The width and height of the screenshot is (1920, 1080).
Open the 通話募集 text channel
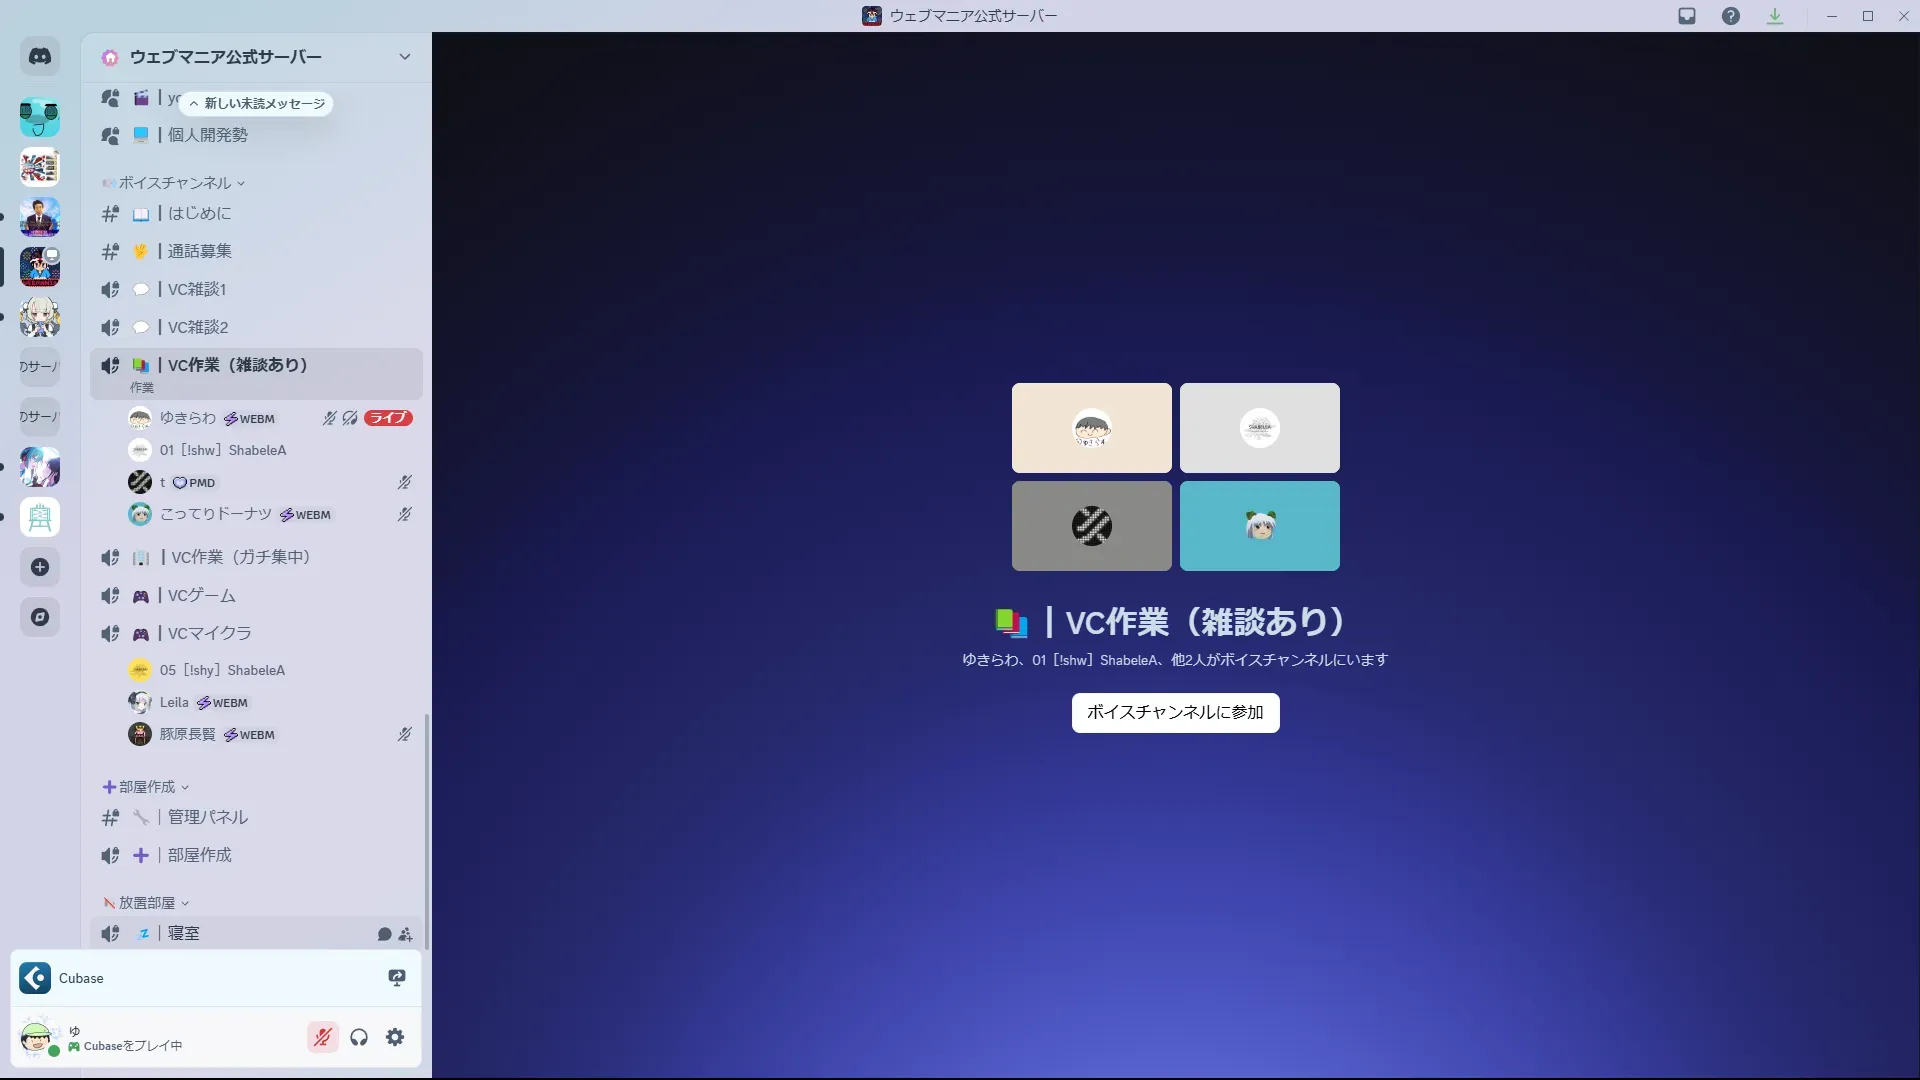coord(199,251)
